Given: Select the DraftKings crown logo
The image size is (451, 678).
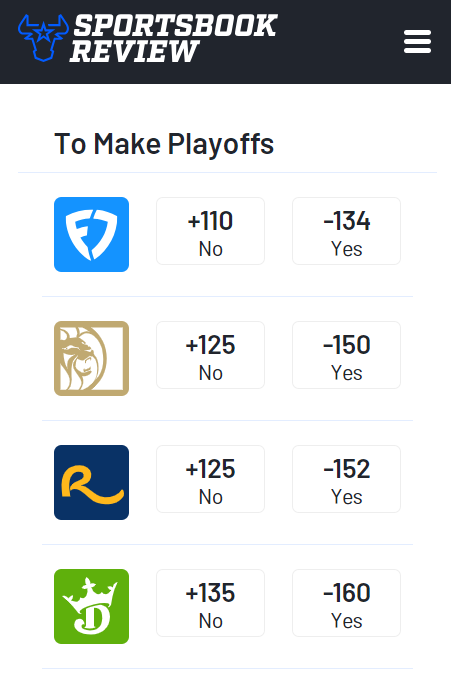Looking at the screenshot, I should click(x=91, y=606).
